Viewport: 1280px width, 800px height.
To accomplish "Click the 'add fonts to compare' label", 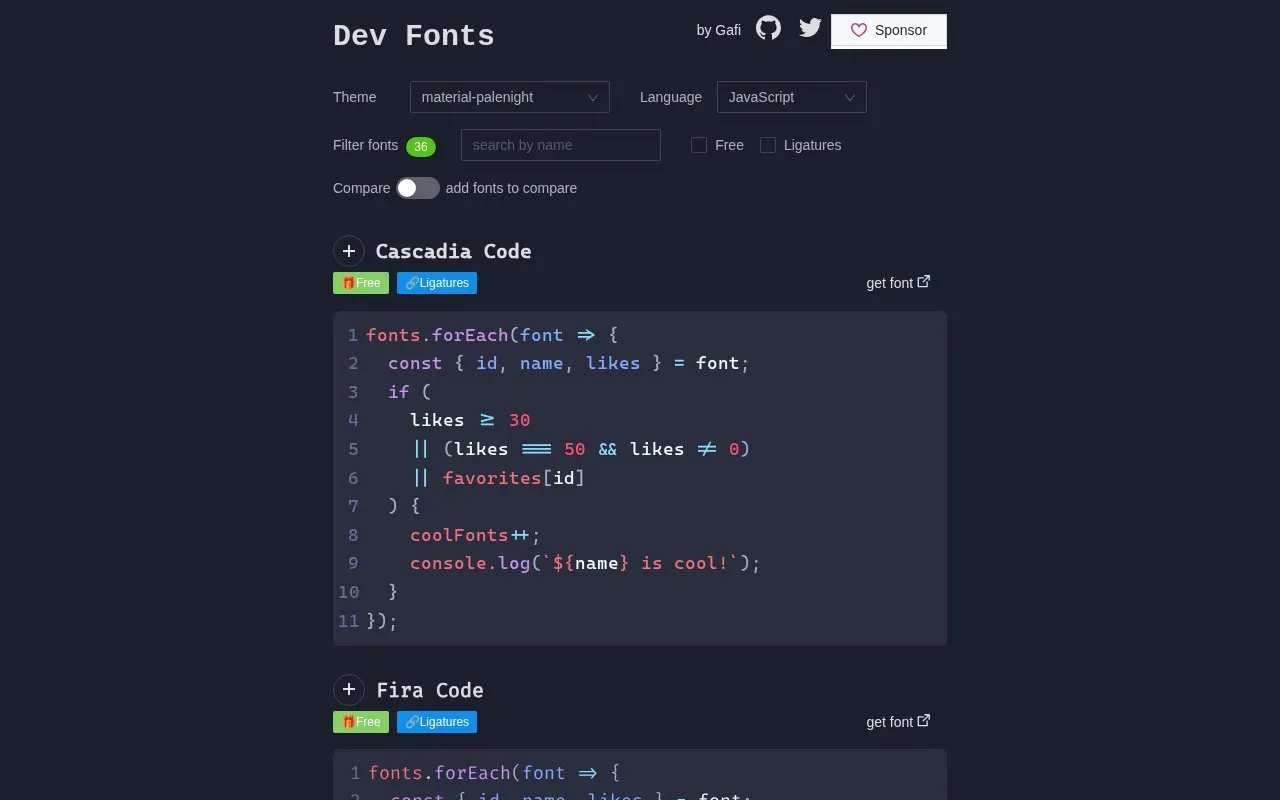I will pos(511,188).
